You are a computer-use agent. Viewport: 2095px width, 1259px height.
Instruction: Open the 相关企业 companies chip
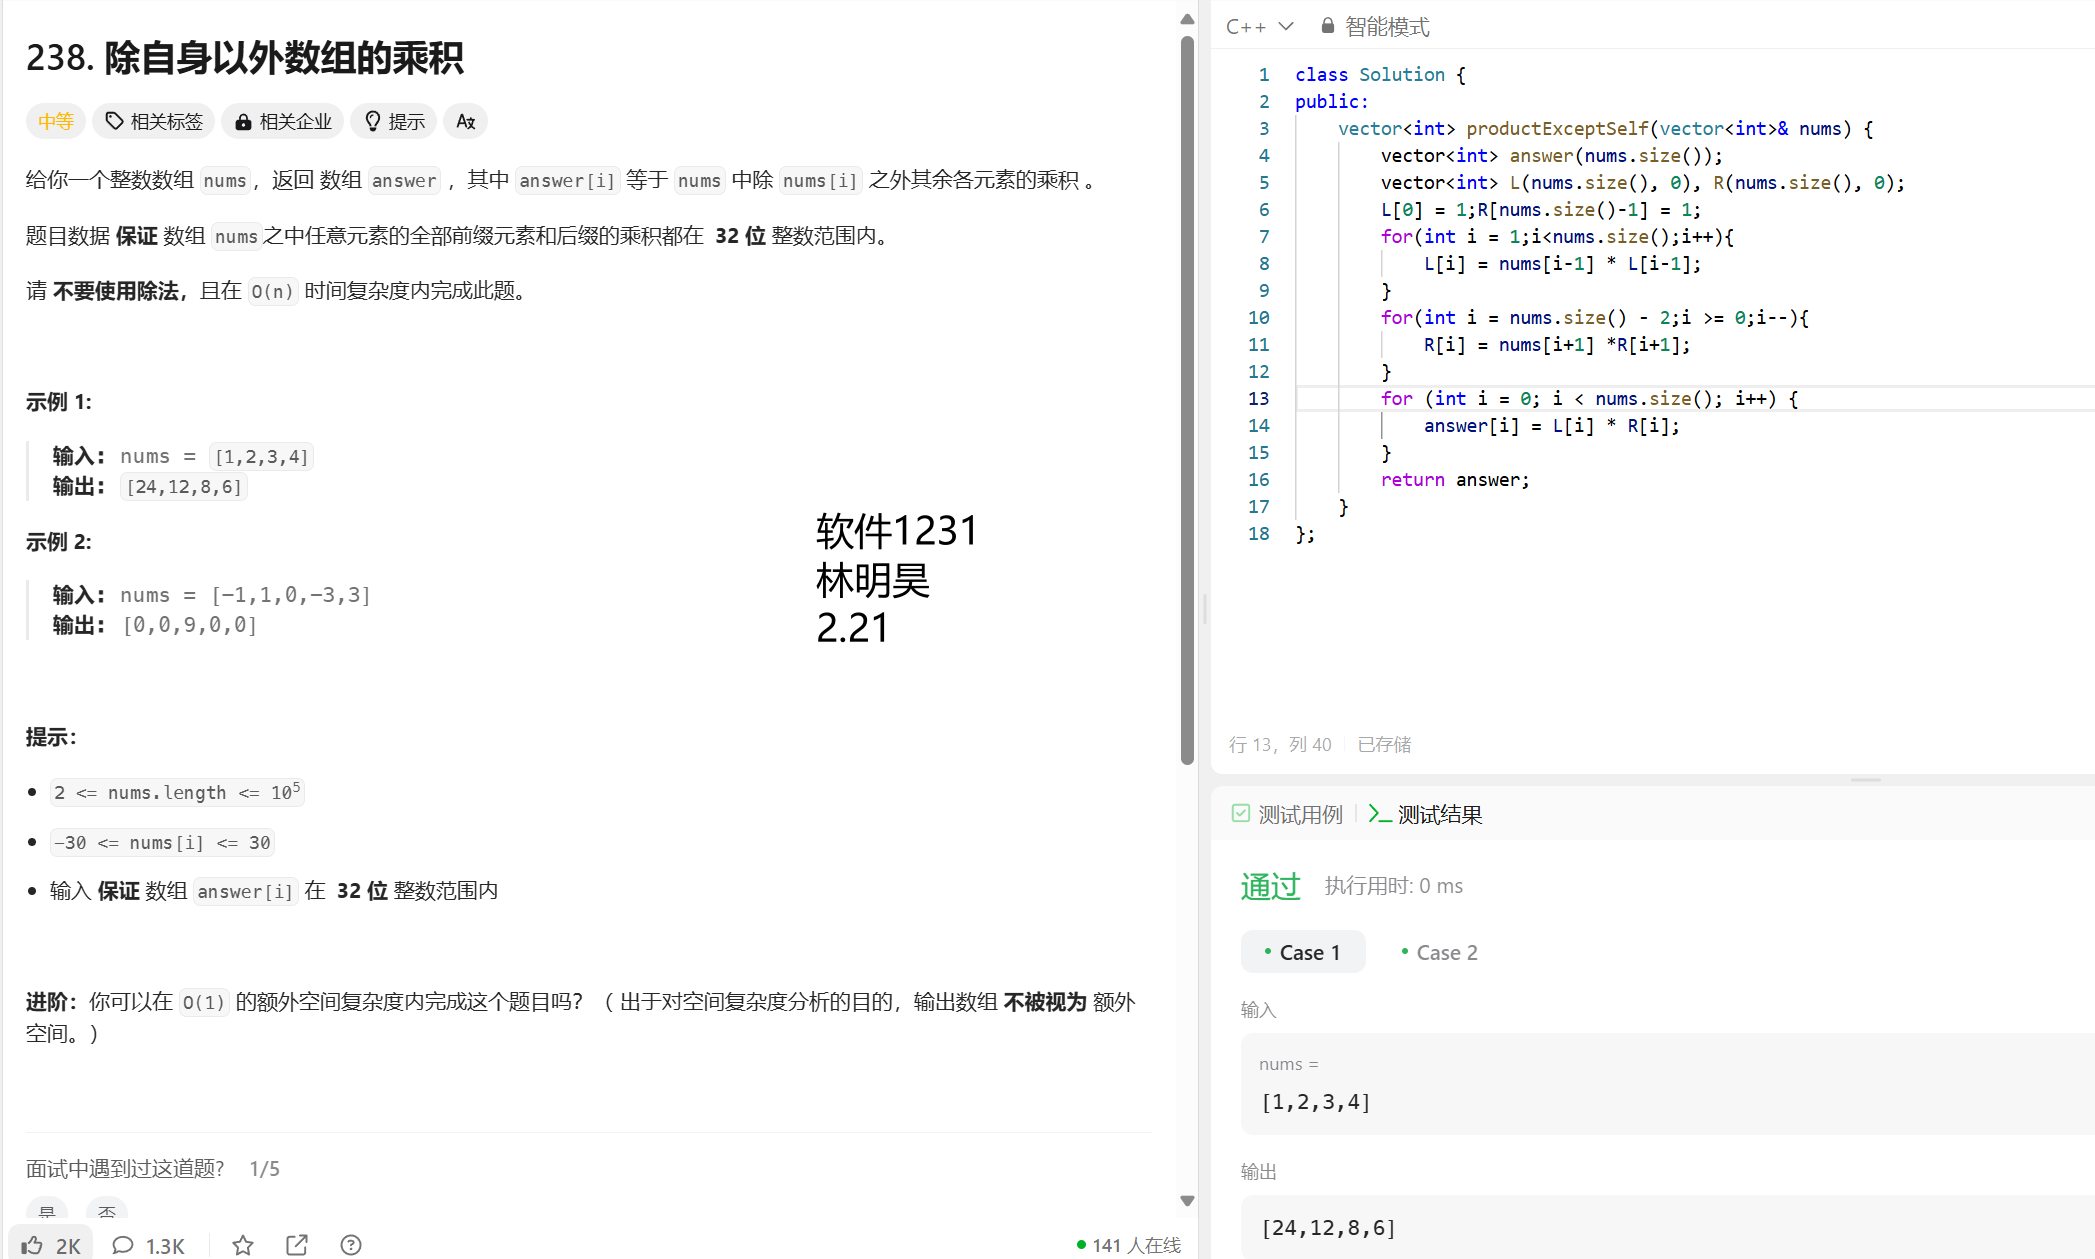283,121
